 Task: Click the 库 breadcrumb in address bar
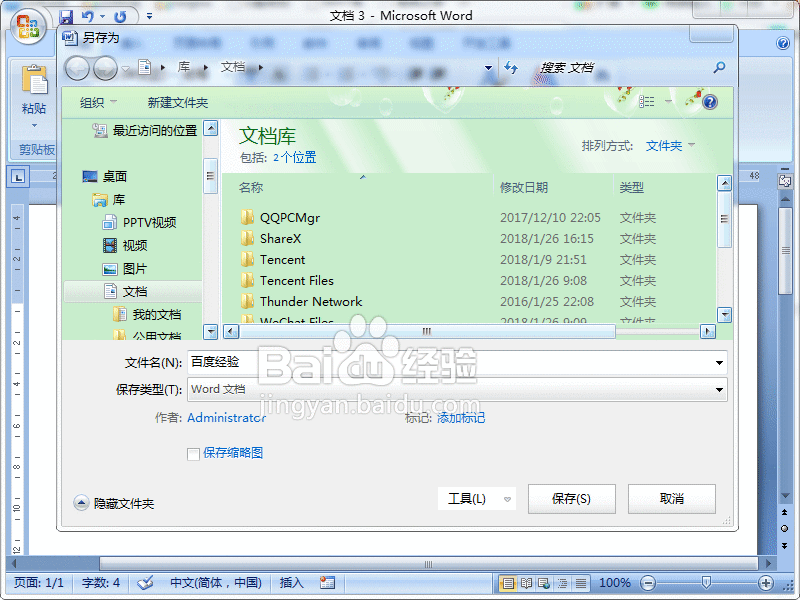(184, 67)
